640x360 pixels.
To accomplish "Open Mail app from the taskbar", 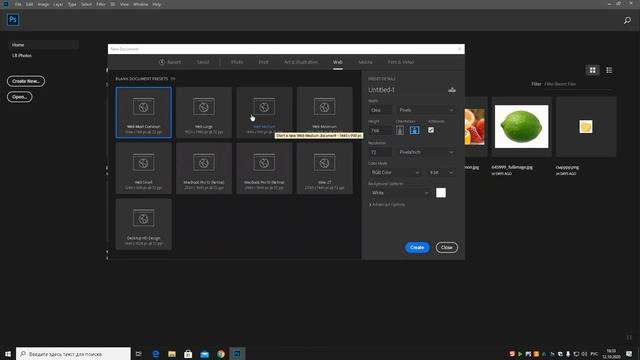I will coord(204,354).
